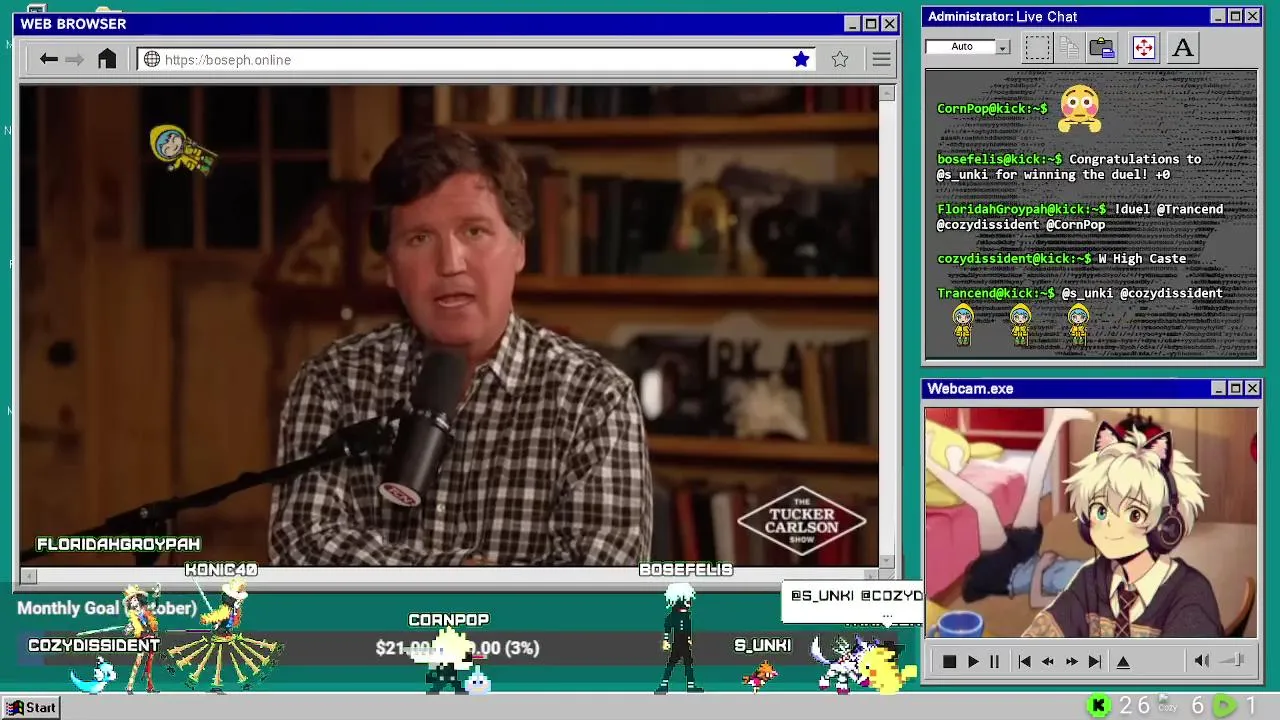Click the browser forward arrow
The image size is (1280, 720).
(75, 59)
